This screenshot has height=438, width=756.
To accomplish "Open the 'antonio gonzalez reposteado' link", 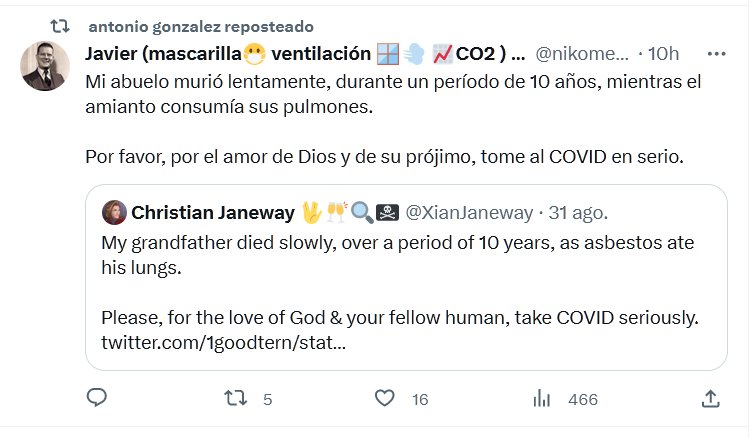I will click(x=200, y=26).
